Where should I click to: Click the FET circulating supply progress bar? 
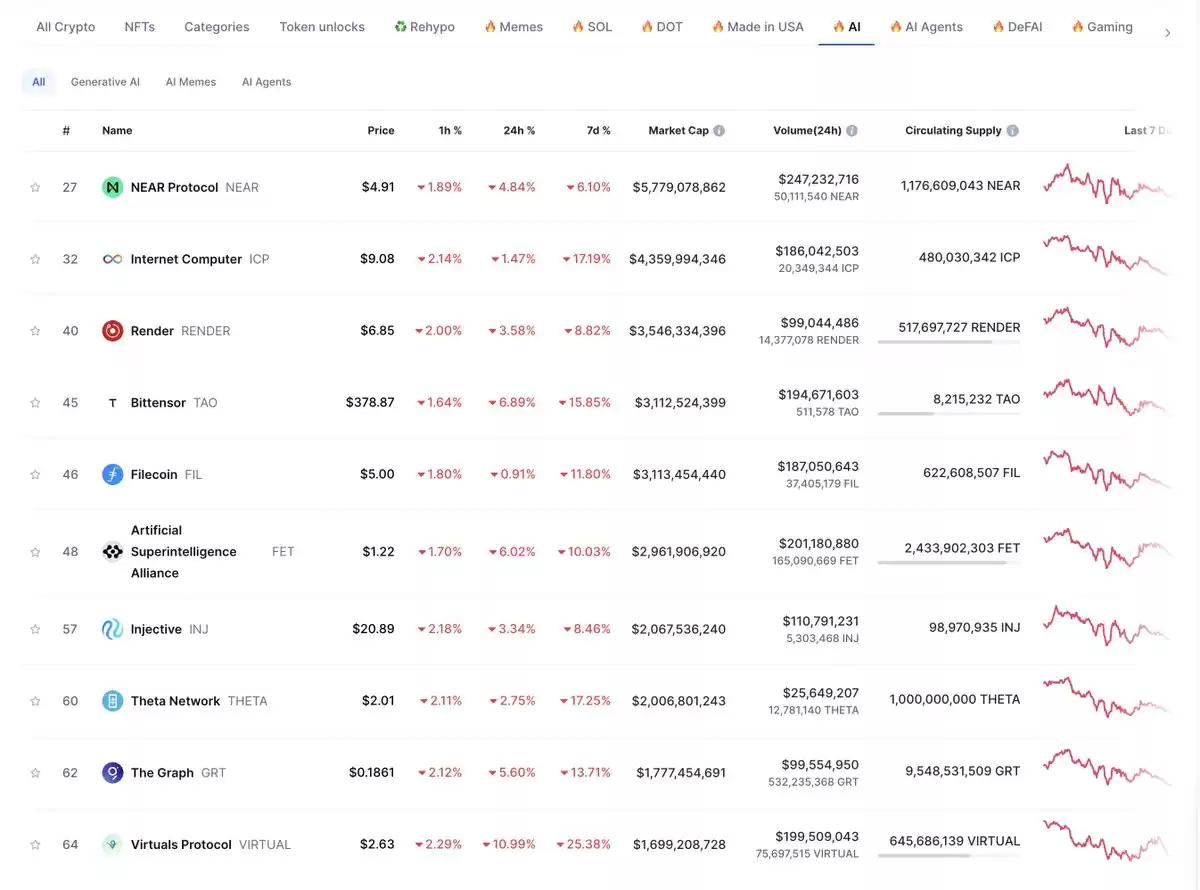tap(949, 563)
